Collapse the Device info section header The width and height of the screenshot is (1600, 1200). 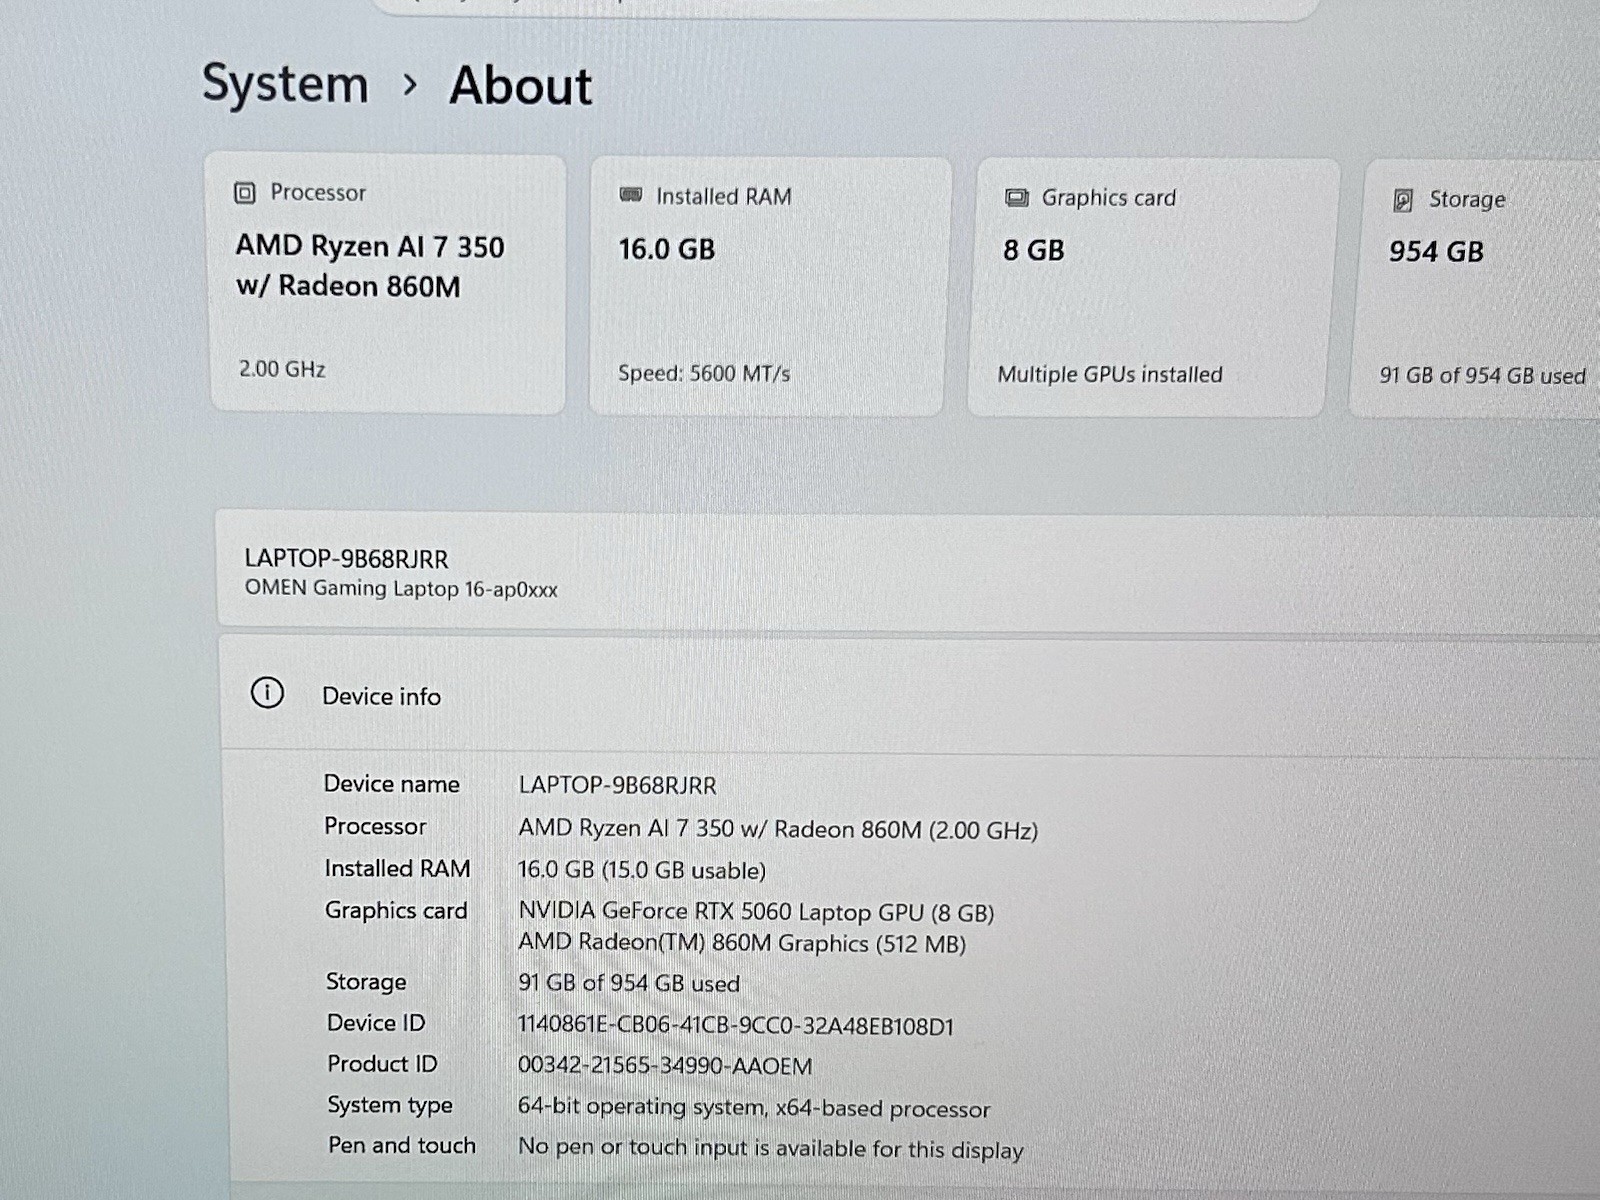[910, 695]
